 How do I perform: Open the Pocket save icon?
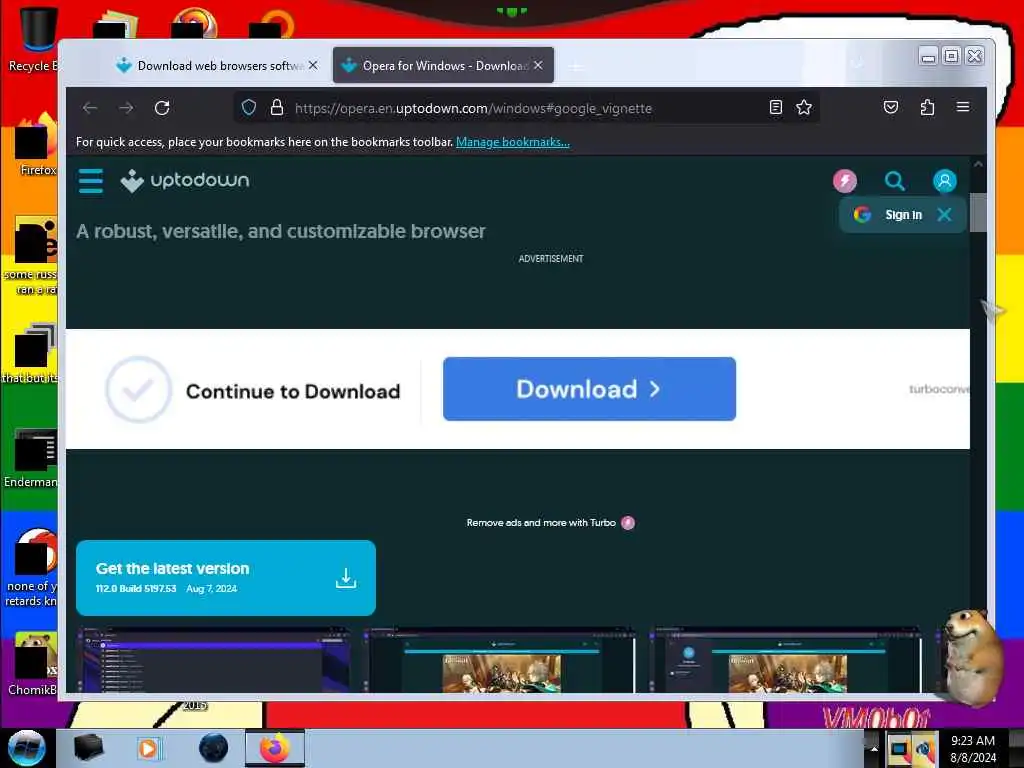(891, 107)
